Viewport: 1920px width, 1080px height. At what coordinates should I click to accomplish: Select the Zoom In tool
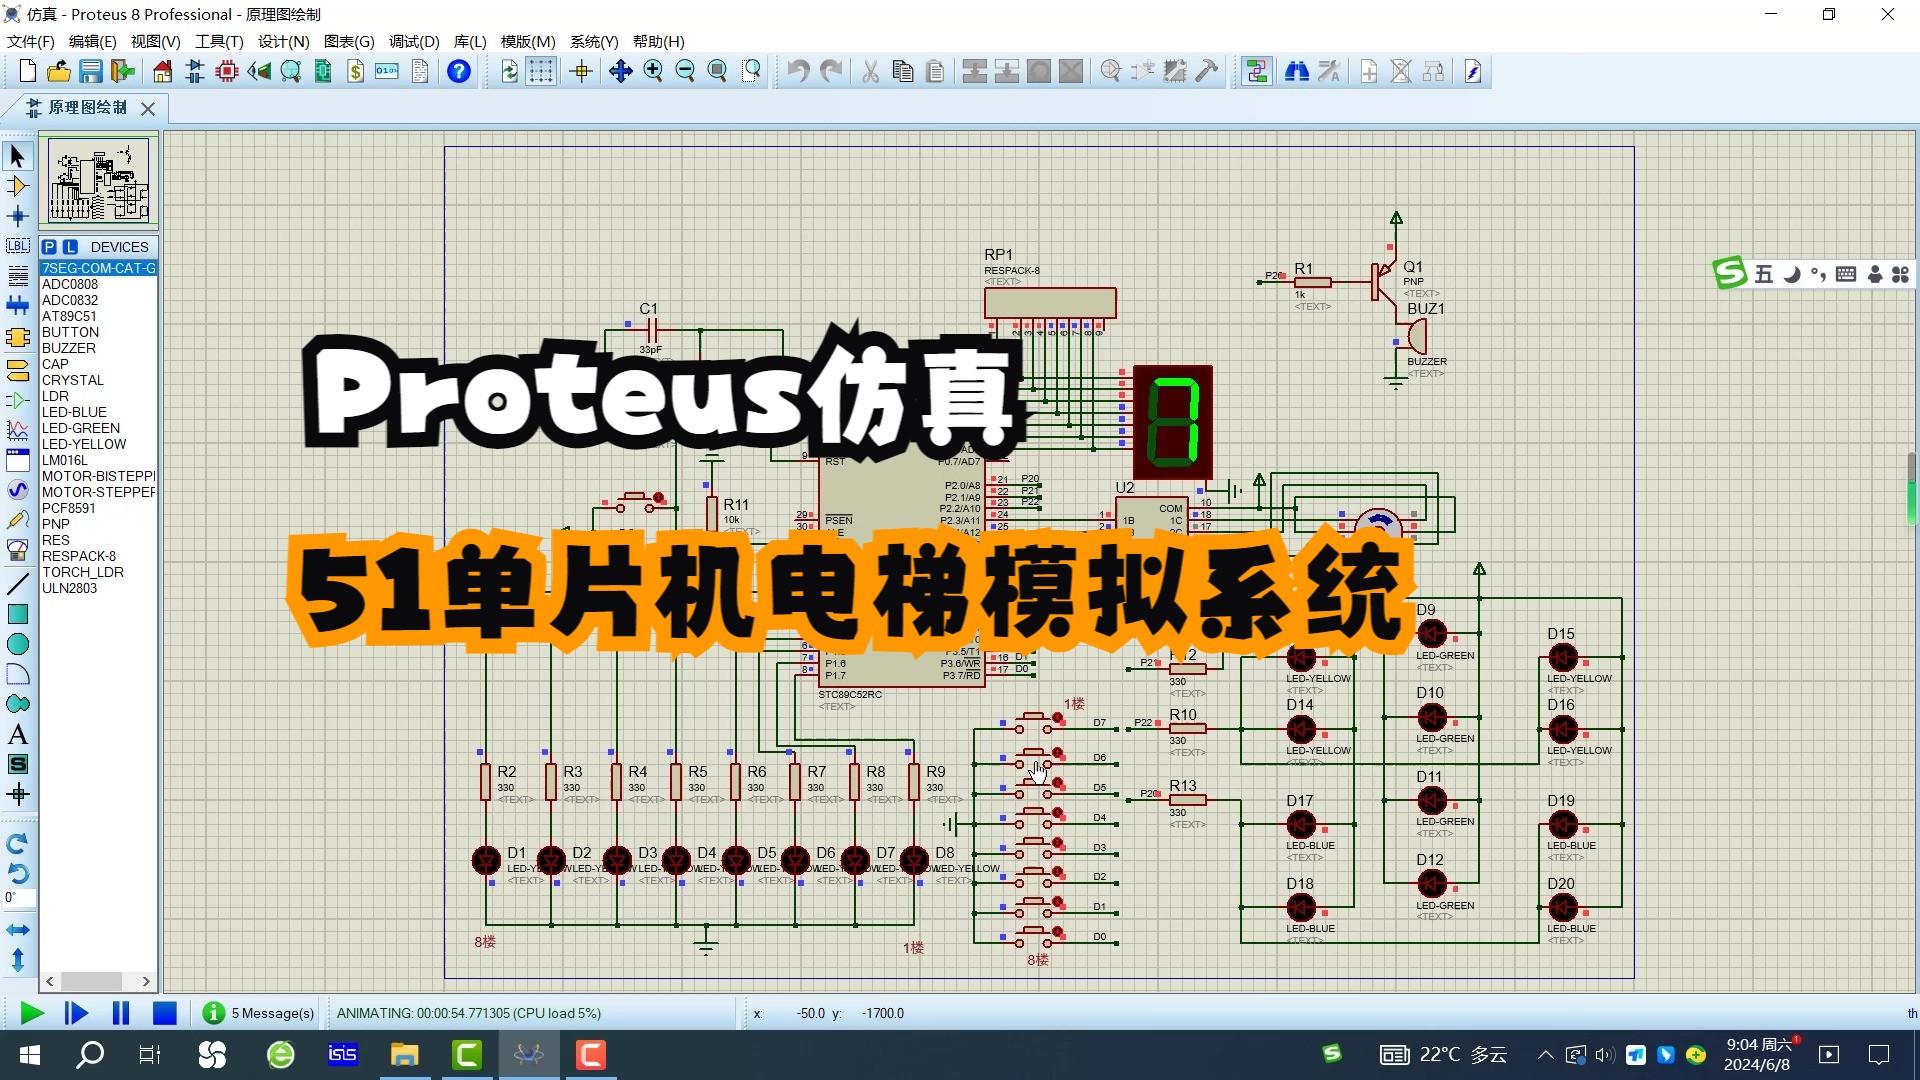pos(653,71)
